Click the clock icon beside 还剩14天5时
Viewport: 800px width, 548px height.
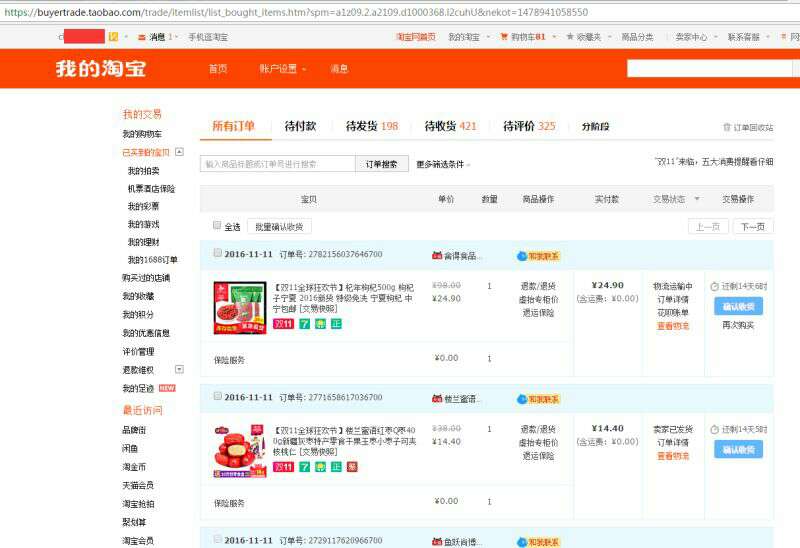[715, 430]
